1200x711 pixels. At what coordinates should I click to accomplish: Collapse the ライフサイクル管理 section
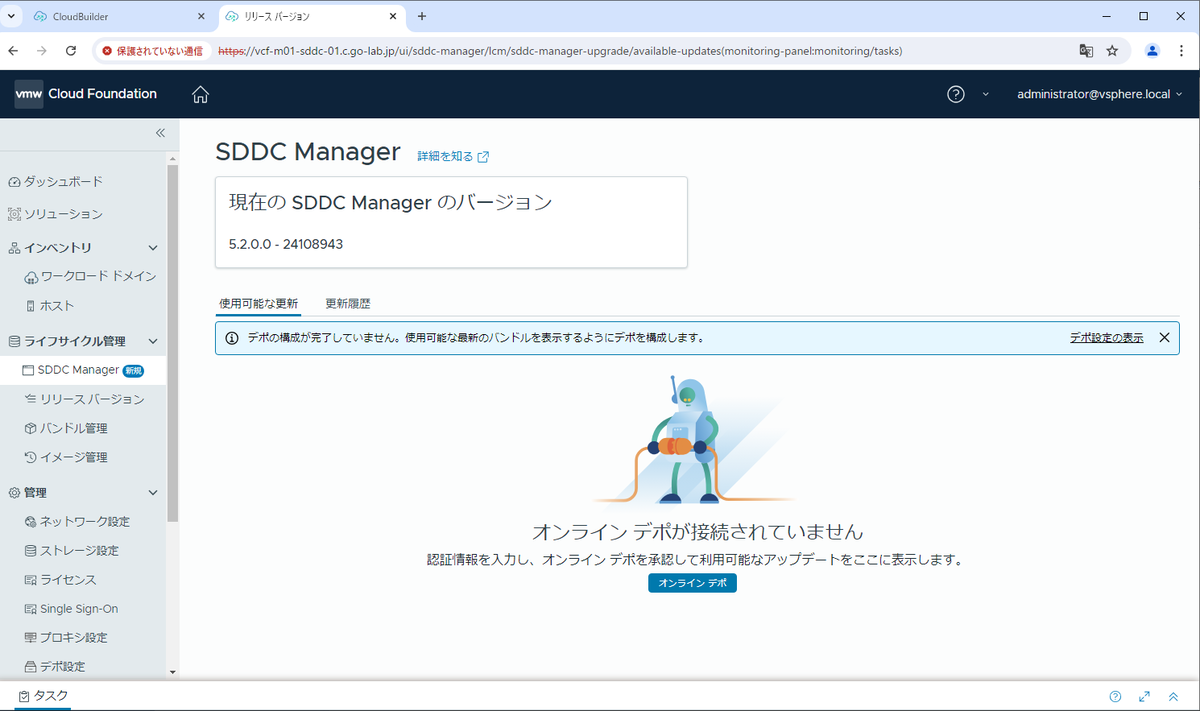tap(153, 341)
